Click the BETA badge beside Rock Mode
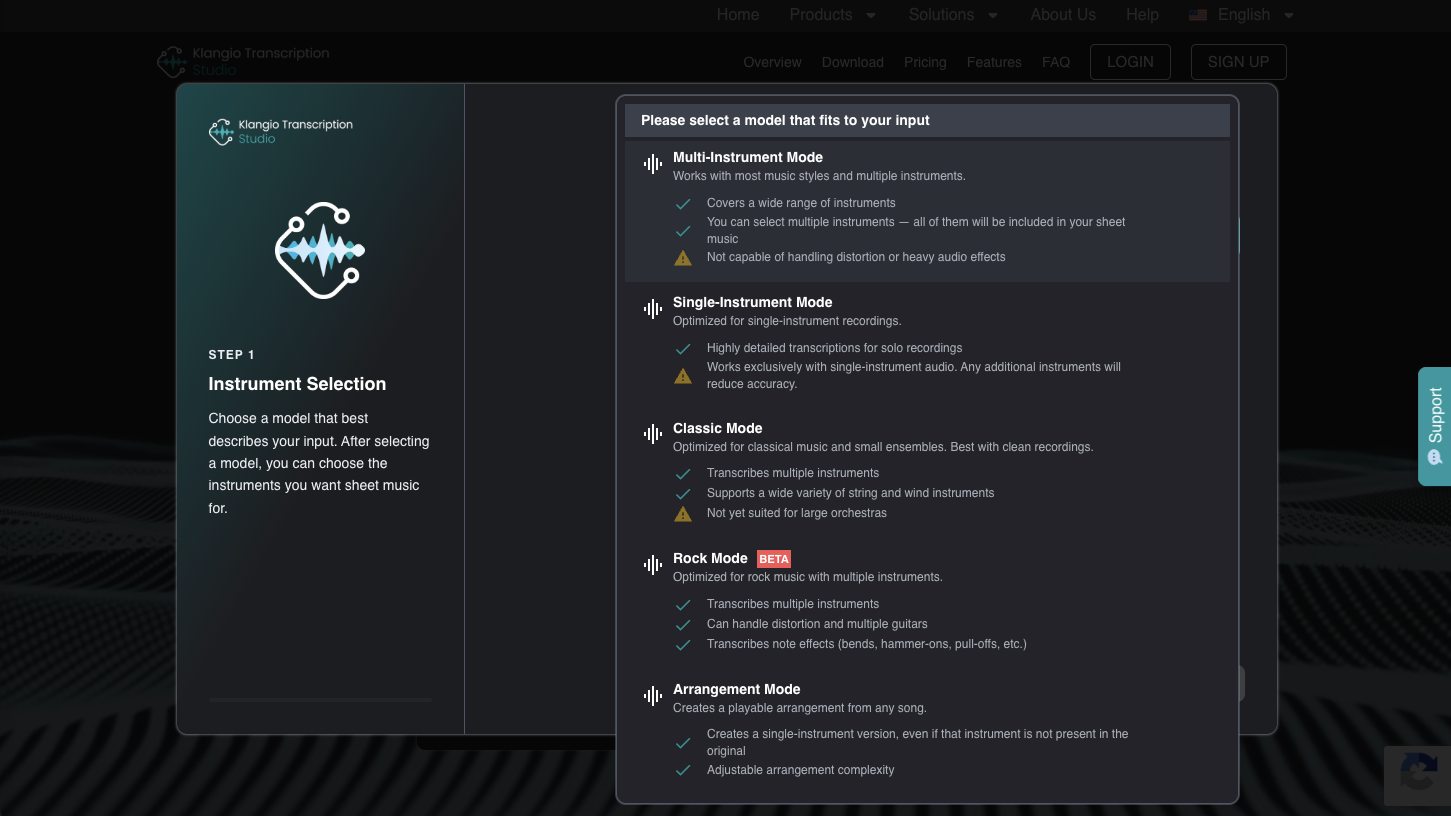 tap(774, 559)
